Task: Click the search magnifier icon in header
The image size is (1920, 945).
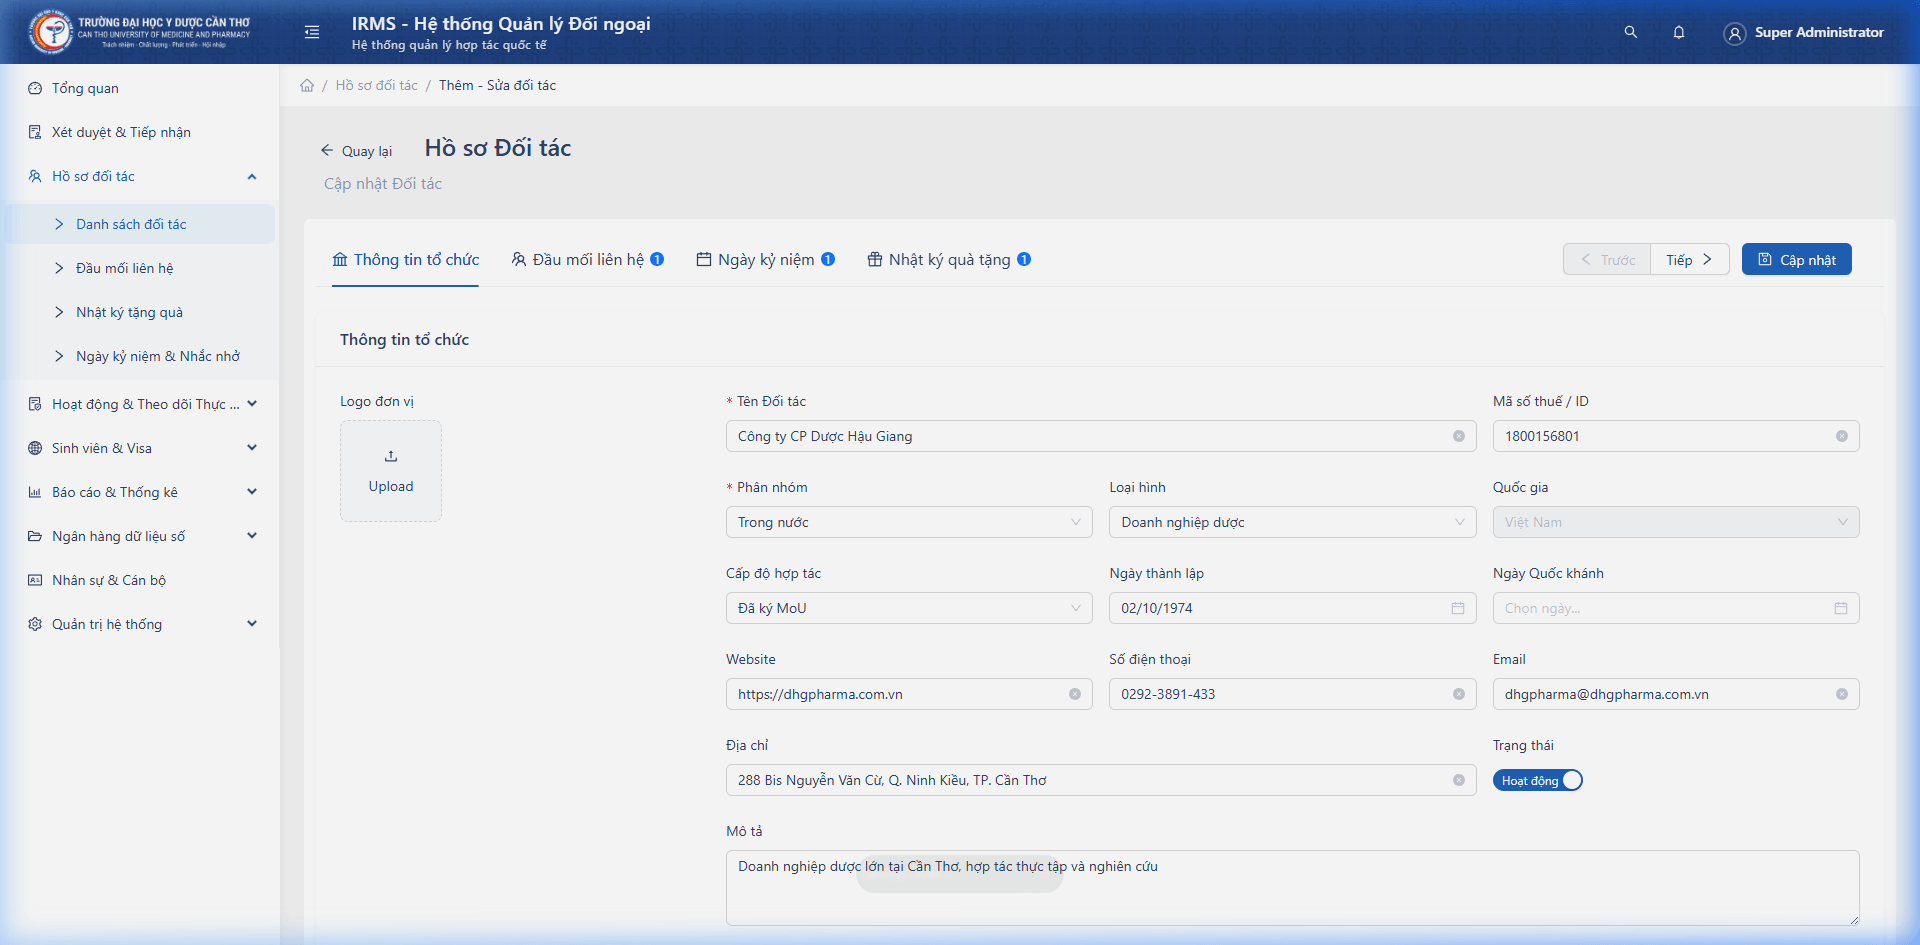Action: click(1630, 32)
